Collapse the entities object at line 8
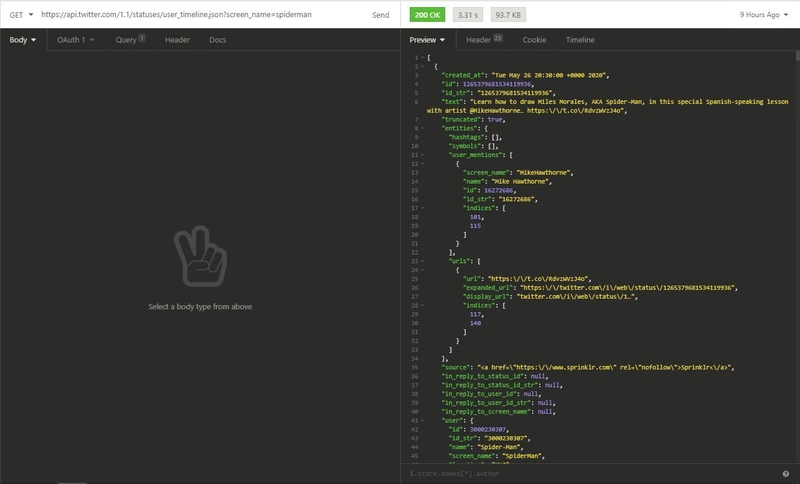The height and width of the screenshot is (484, 800). (x=422, y=129)
